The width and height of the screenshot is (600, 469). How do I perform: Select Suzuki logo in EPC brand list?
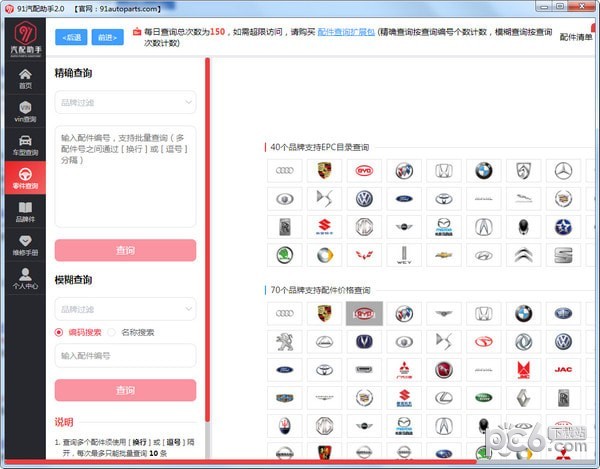(324, 227)
